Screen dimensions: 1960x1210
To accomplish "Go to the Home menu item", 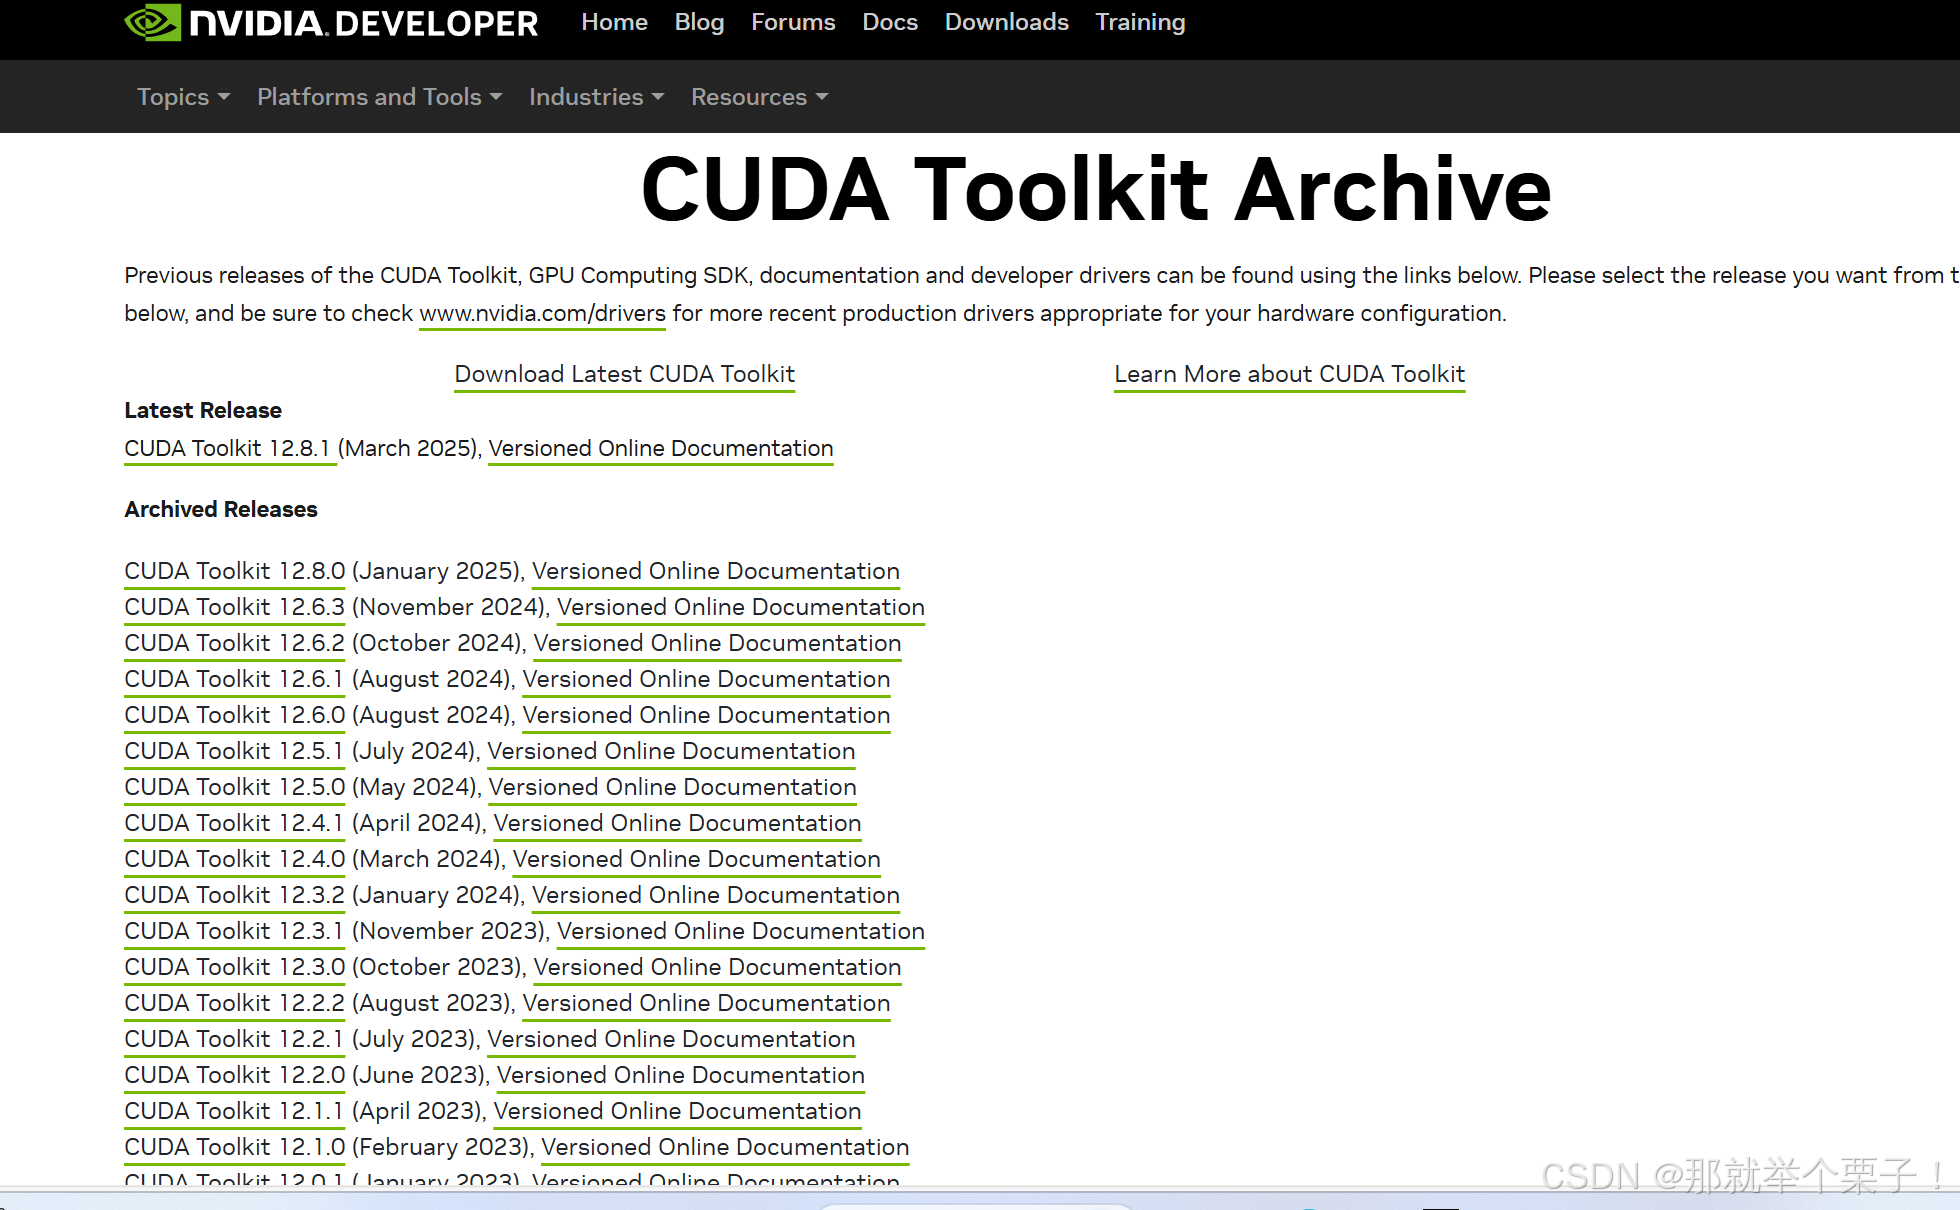I will point(614,22).
